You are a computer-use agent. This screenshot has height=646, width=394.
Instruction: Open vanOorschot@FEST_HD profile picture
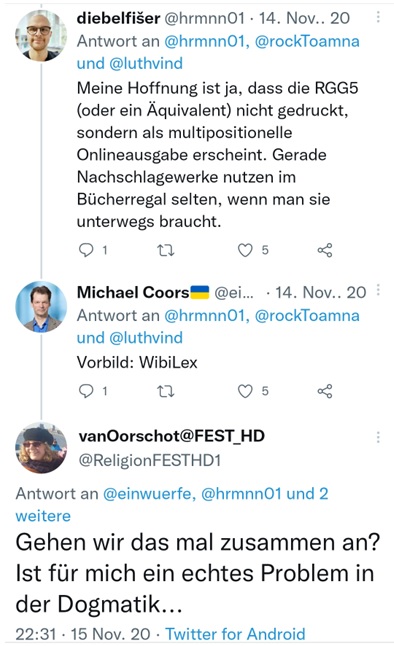[41, 447]
